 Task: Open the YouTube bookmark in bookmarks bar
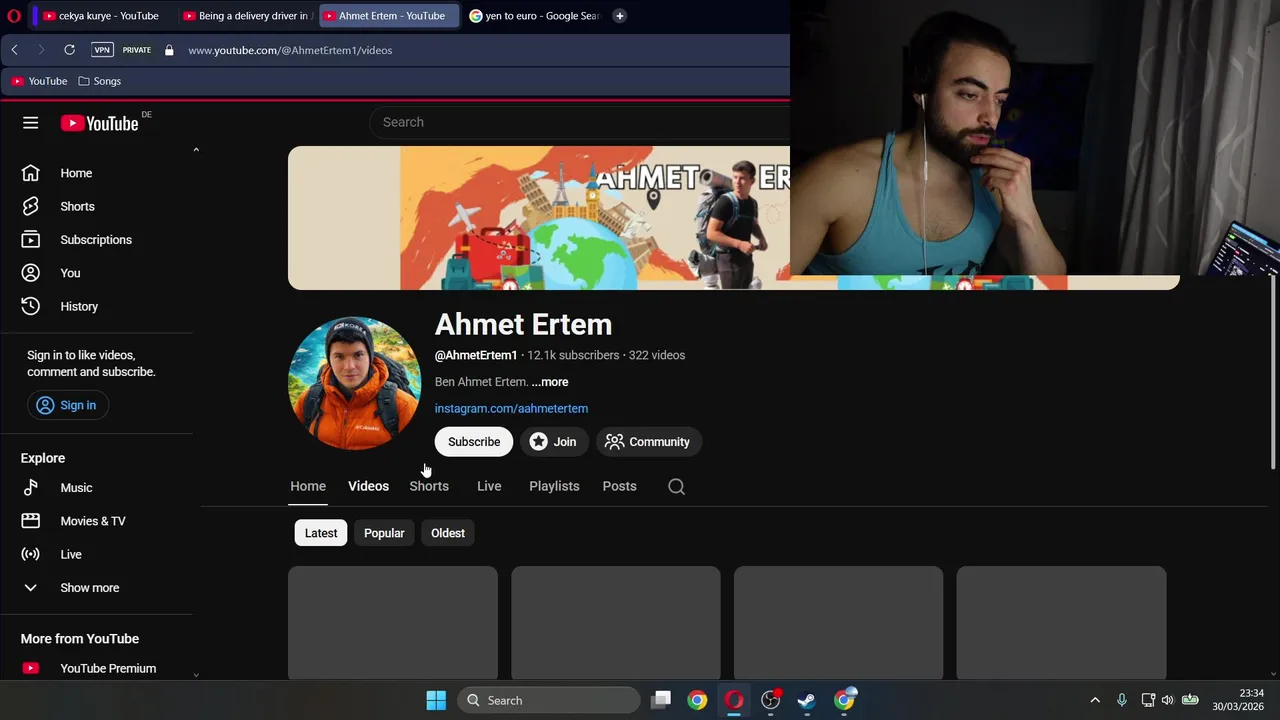39,81
